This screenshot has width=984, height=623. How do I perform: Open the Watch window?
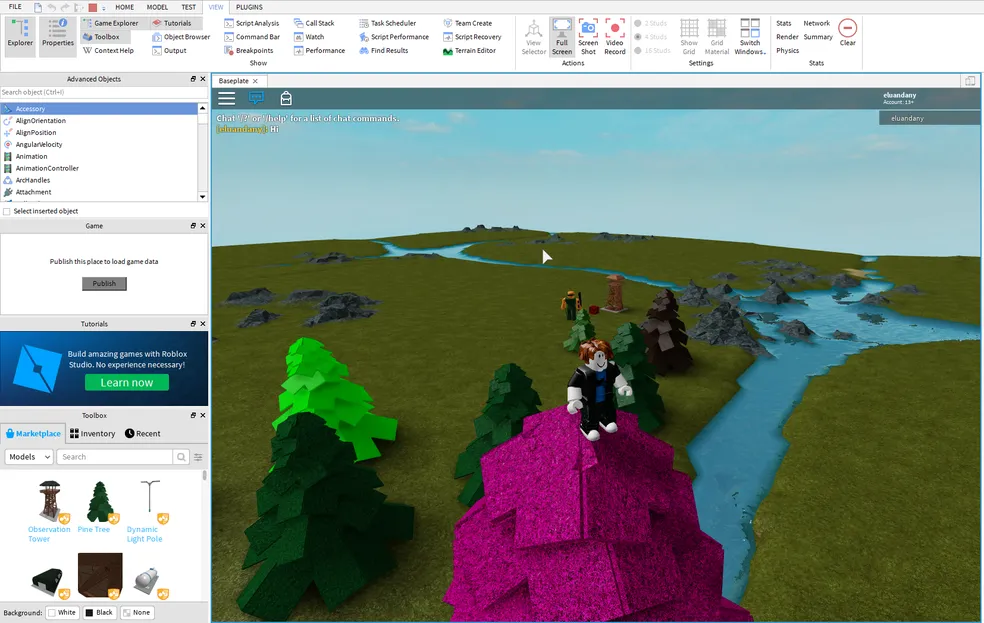(309, 37)
